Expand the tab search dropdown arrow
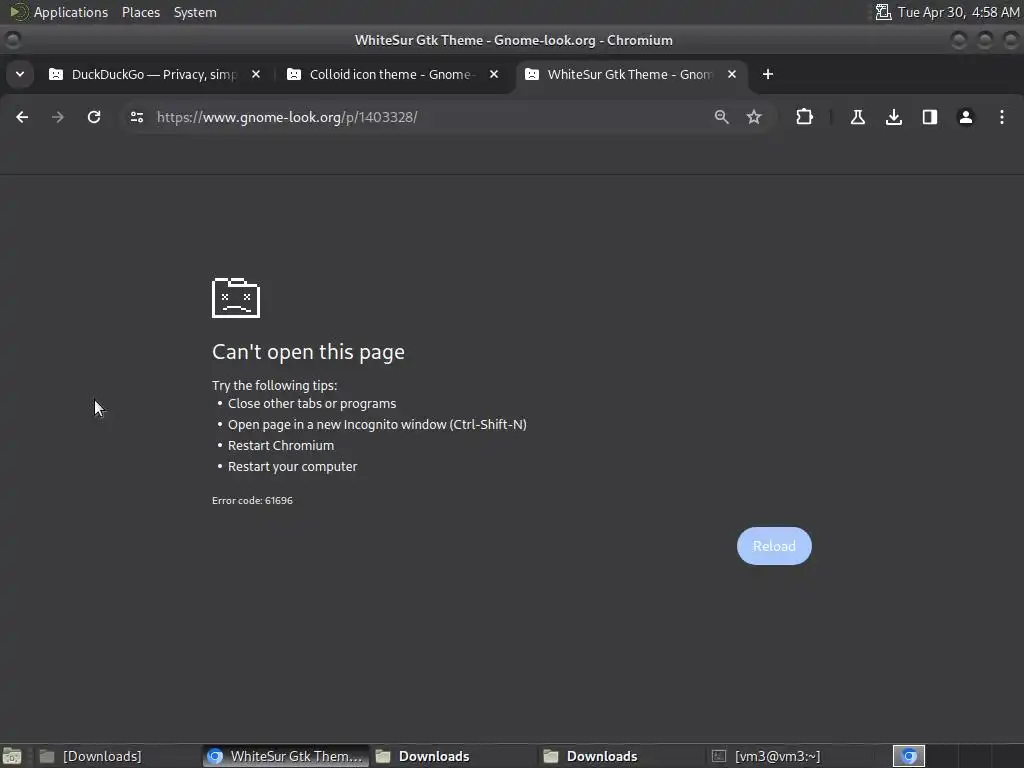 pos(20,74)
